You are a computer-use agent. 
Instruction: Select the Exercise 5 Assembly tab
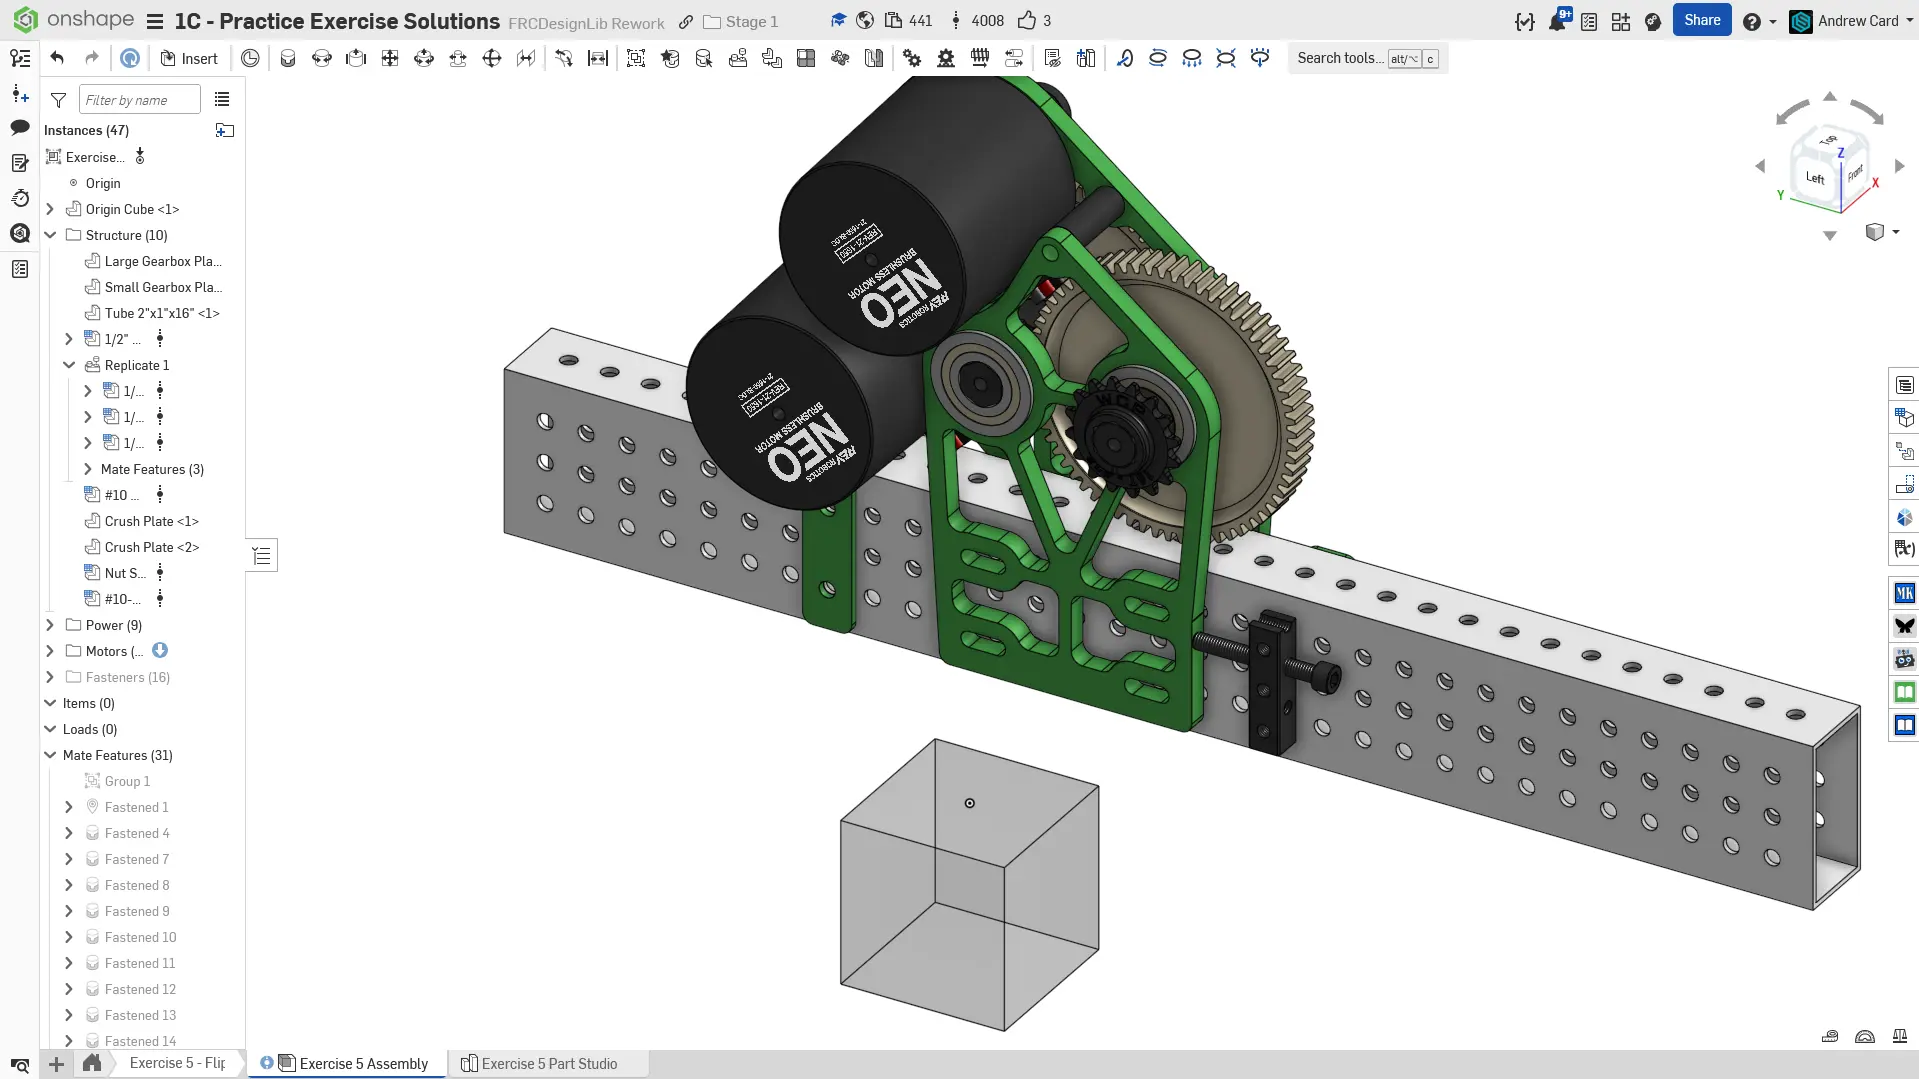tap(363, 1063)
